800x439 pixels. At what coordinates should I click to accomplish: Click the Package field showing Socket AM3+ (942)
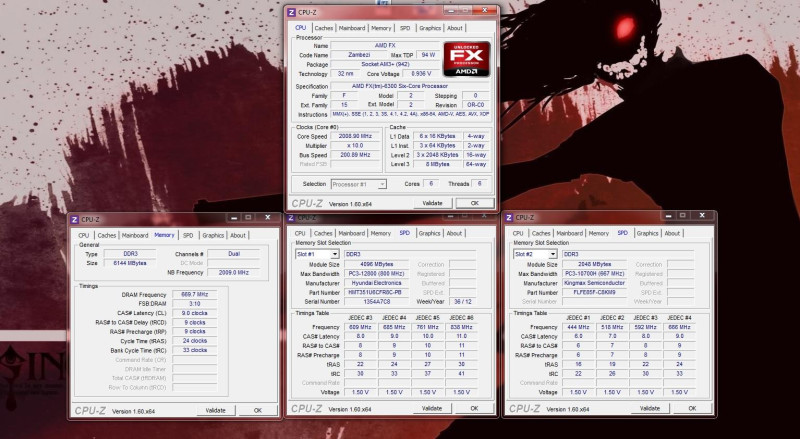pyautogui.click(x=385, y=64)
